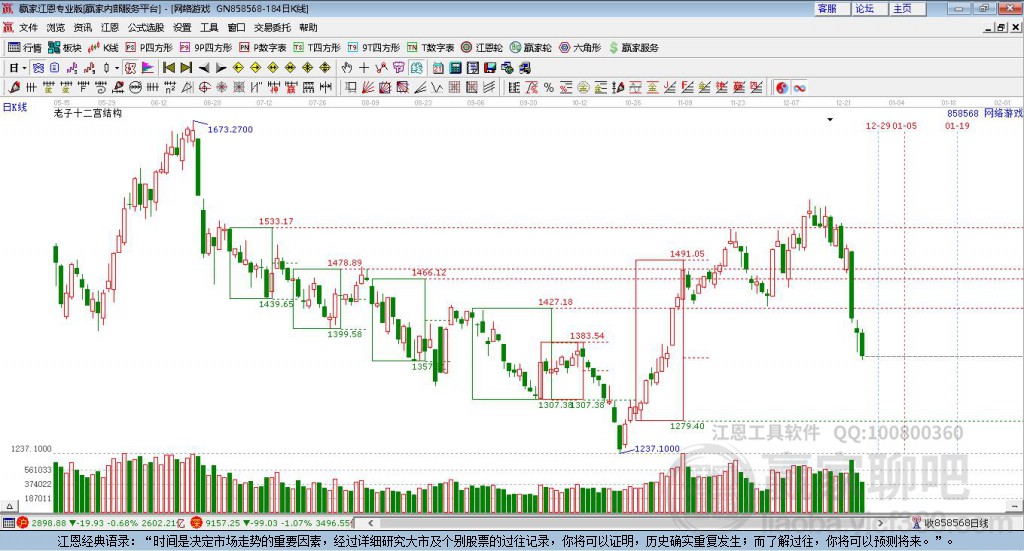Click the 01-19 date marker
This screenshot has height=551, width=1024.
coord(957,125)
